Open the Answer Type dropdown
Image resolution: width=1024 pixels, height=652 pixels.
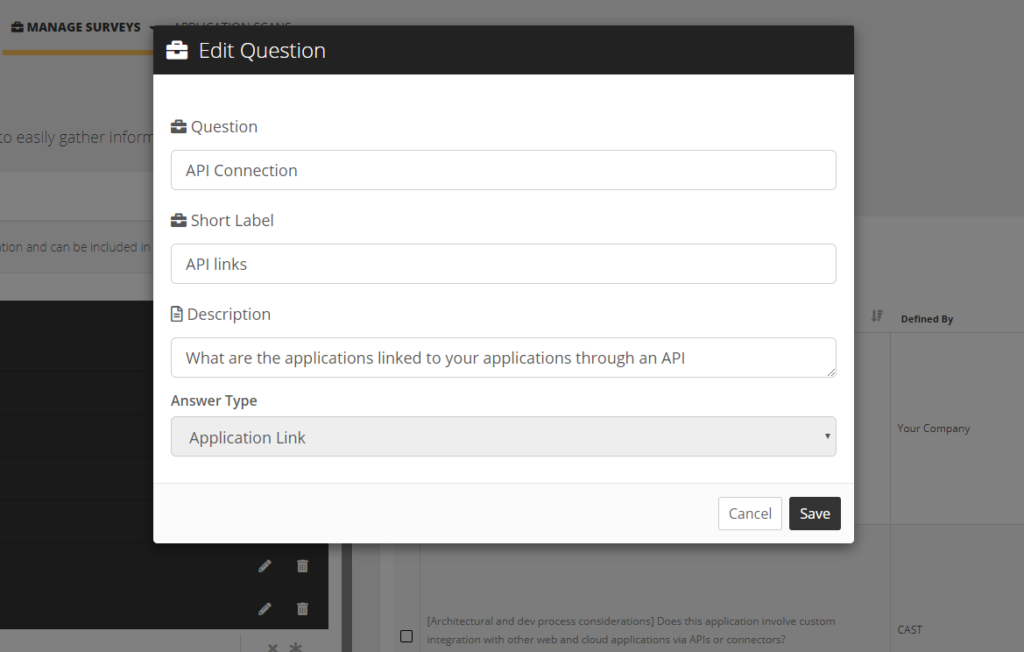tap(503, 437)
